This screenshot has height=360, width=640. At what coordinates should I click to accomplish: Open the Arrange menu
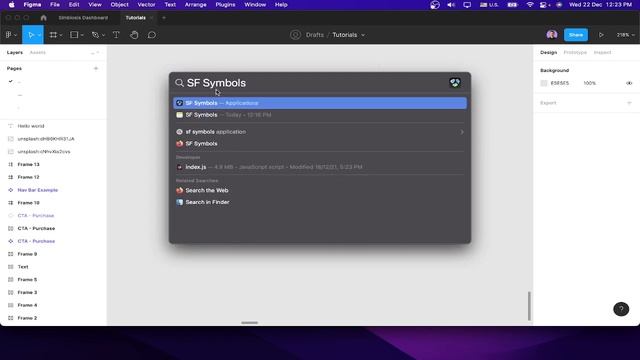point(196,4)
